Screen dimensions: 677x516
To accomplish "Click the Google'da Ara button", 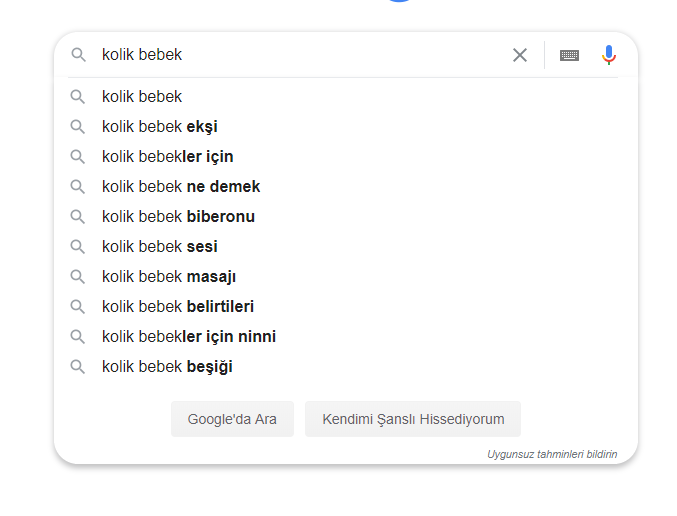I will tap(232, 419).
